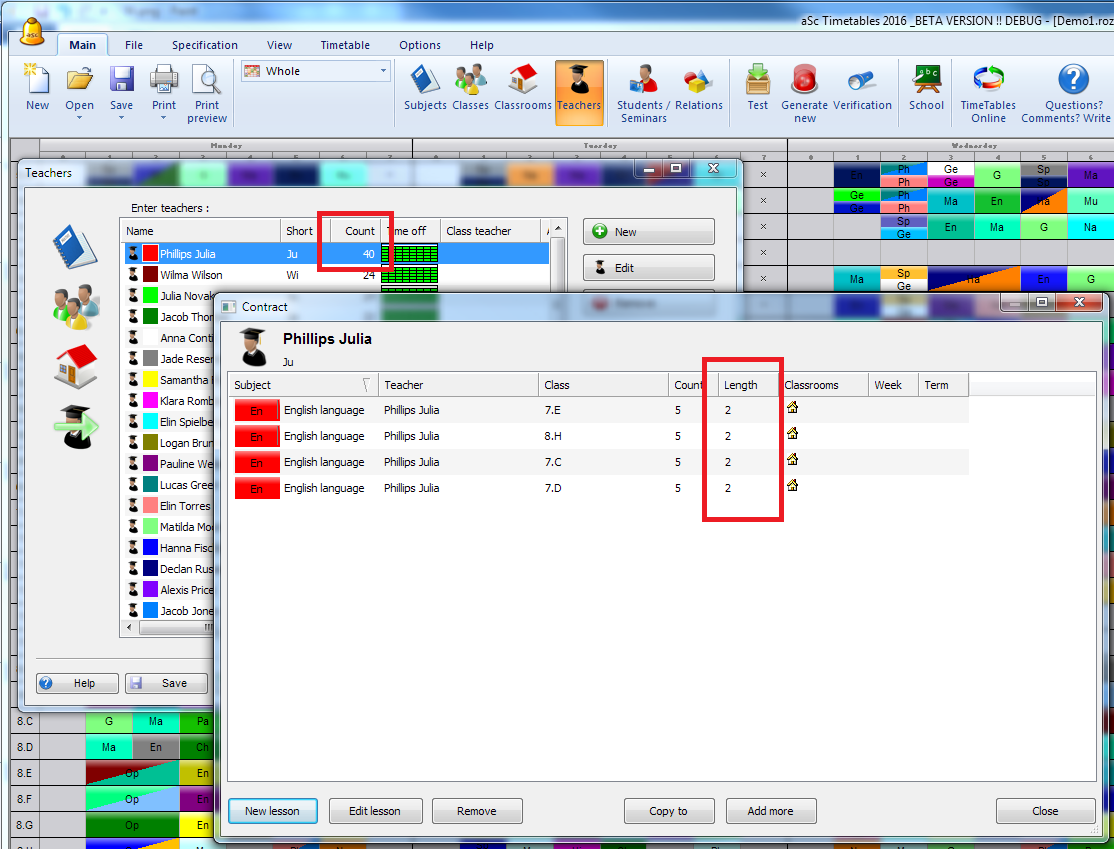The width and height of the screenshot is (1114, 849).
Task: Open the Timetable ribbon tab
Action: [x=345, y=45]
